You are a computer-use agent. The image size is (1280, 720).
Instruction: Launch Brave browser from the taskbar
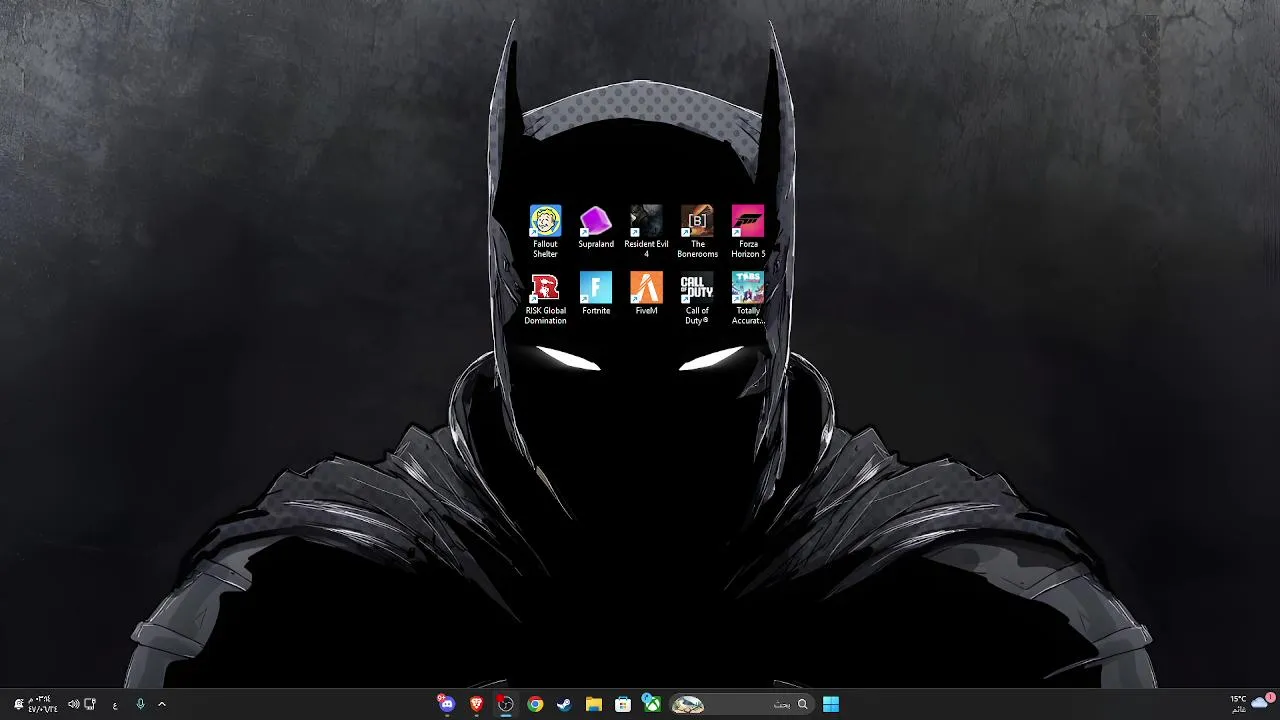(x=476, y=704)
